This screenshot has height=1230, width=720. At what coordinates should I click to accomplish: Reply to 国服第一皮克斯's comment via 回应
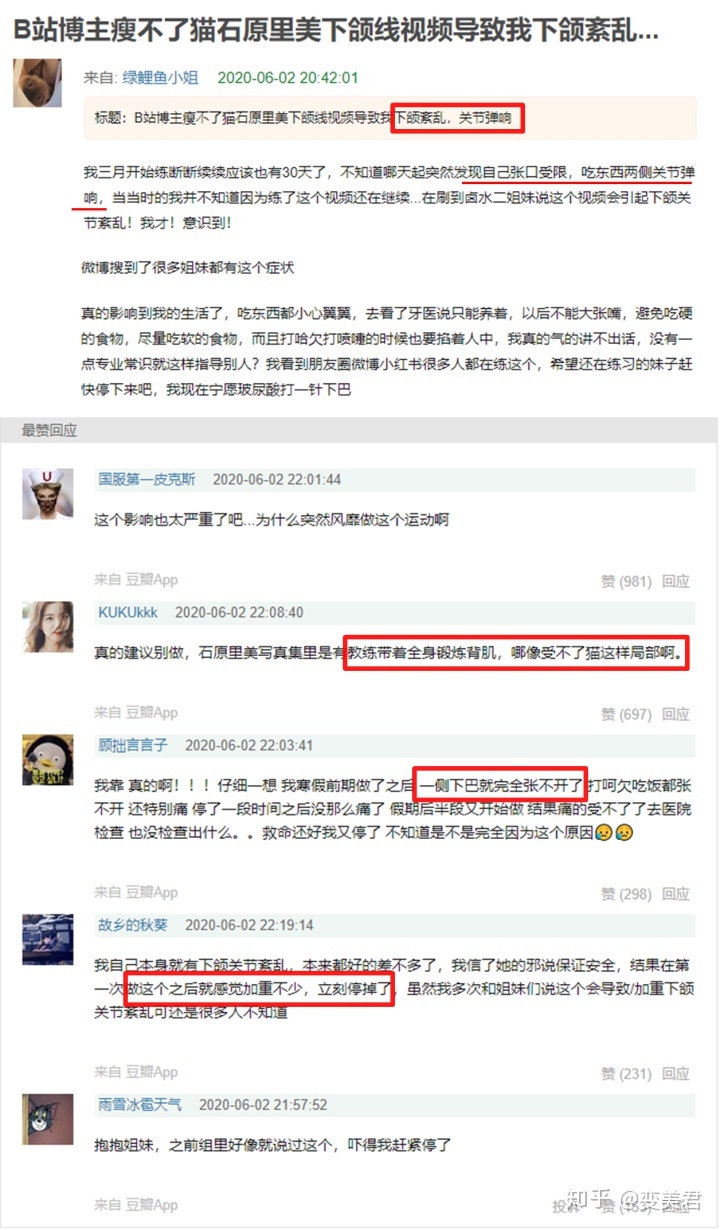[x=676, y=580]
